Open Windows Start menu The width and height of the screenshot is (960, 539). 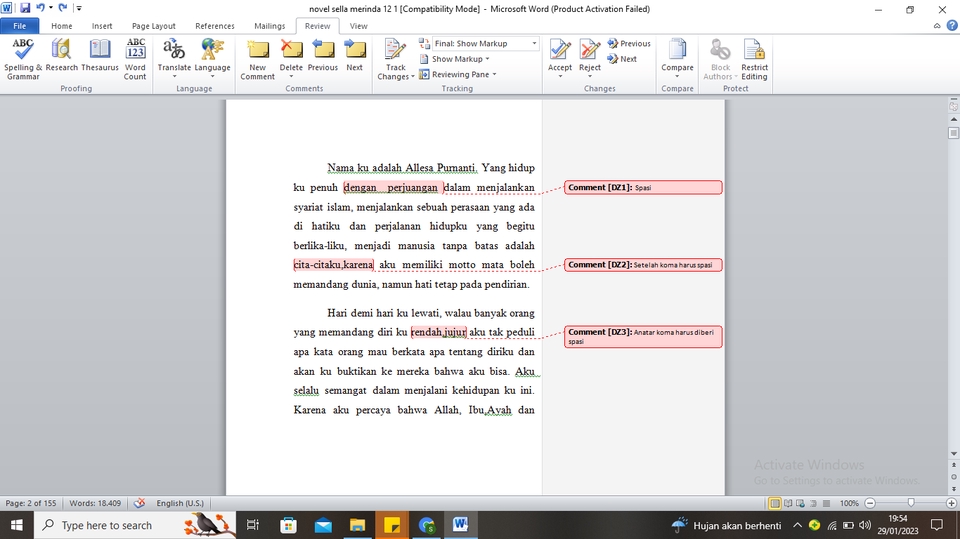17,525
